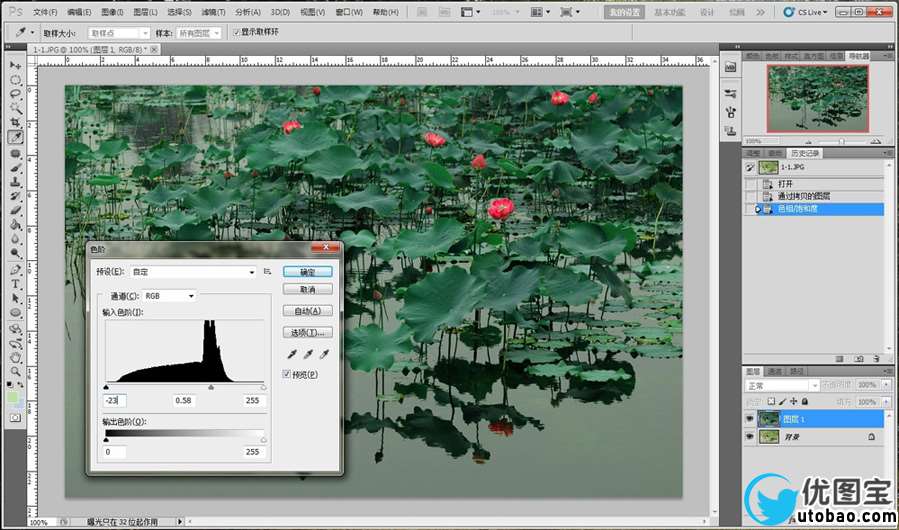This screenshot has height=530, width=899.
Task: Click the Mini Bridge panel icon
Action: (x=730, y=67)
